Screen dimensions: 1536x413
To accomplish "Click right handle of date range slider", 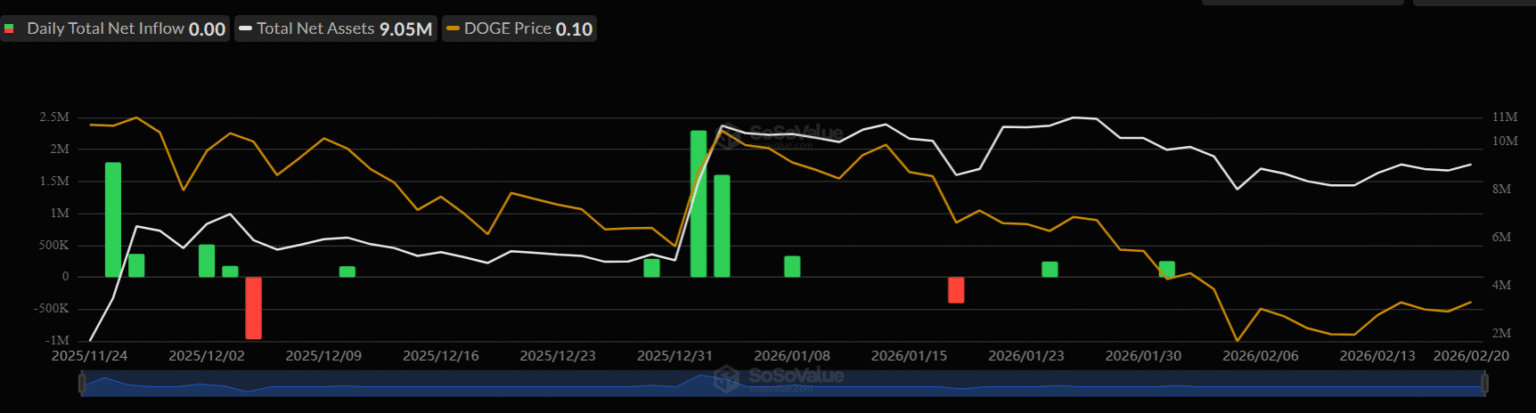I will click(x=1485, y=383).
